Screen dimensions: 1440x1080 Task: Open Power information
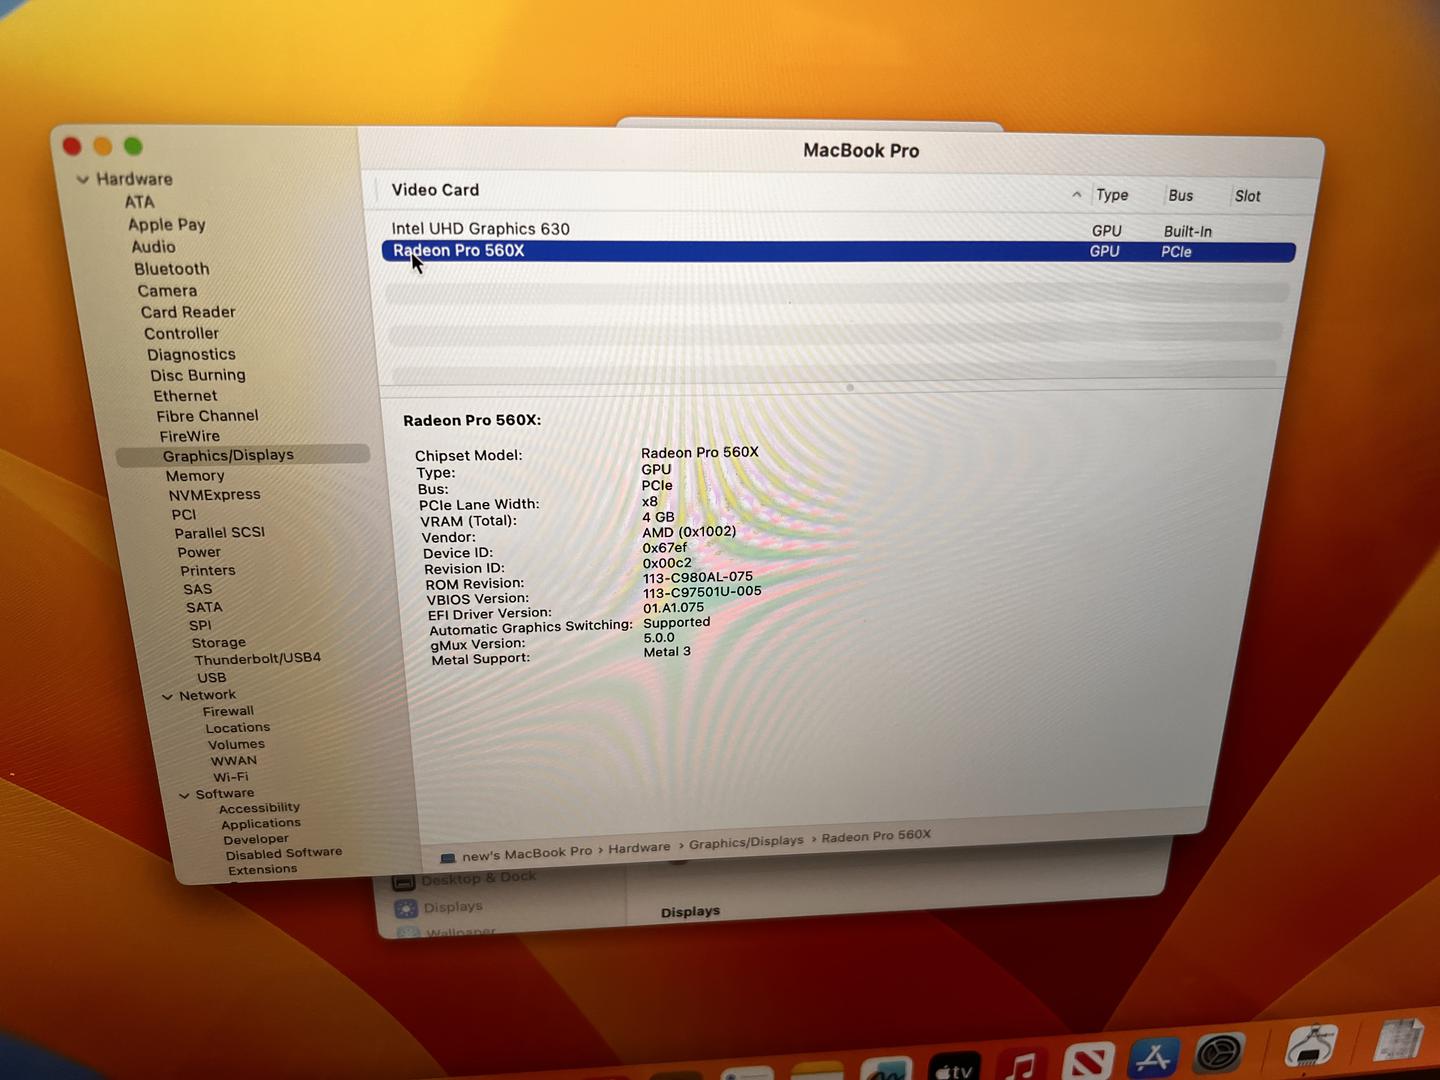pos(199,552)
